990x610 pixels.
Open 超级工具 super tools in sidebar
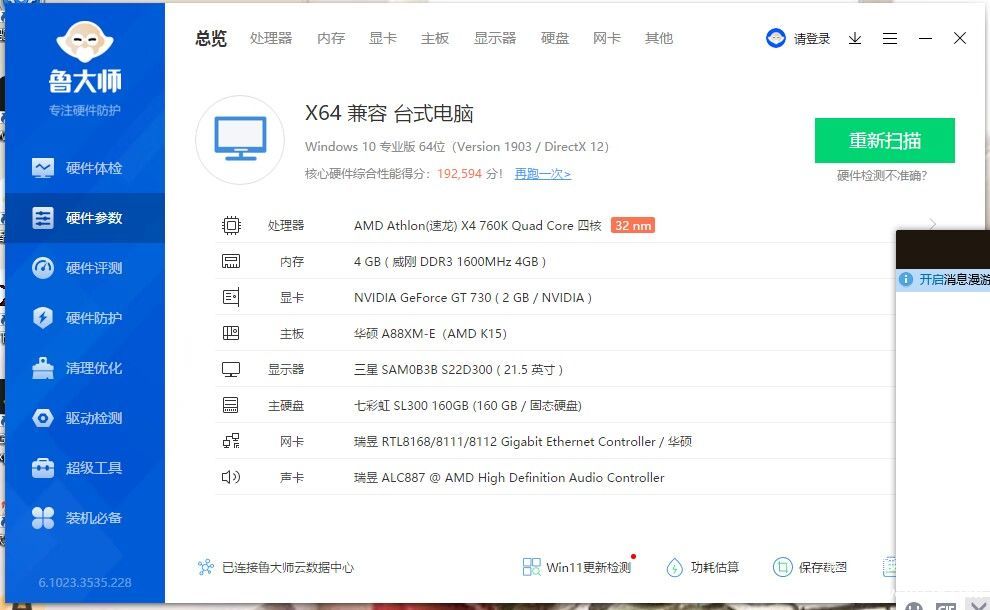tap(85, 468)
